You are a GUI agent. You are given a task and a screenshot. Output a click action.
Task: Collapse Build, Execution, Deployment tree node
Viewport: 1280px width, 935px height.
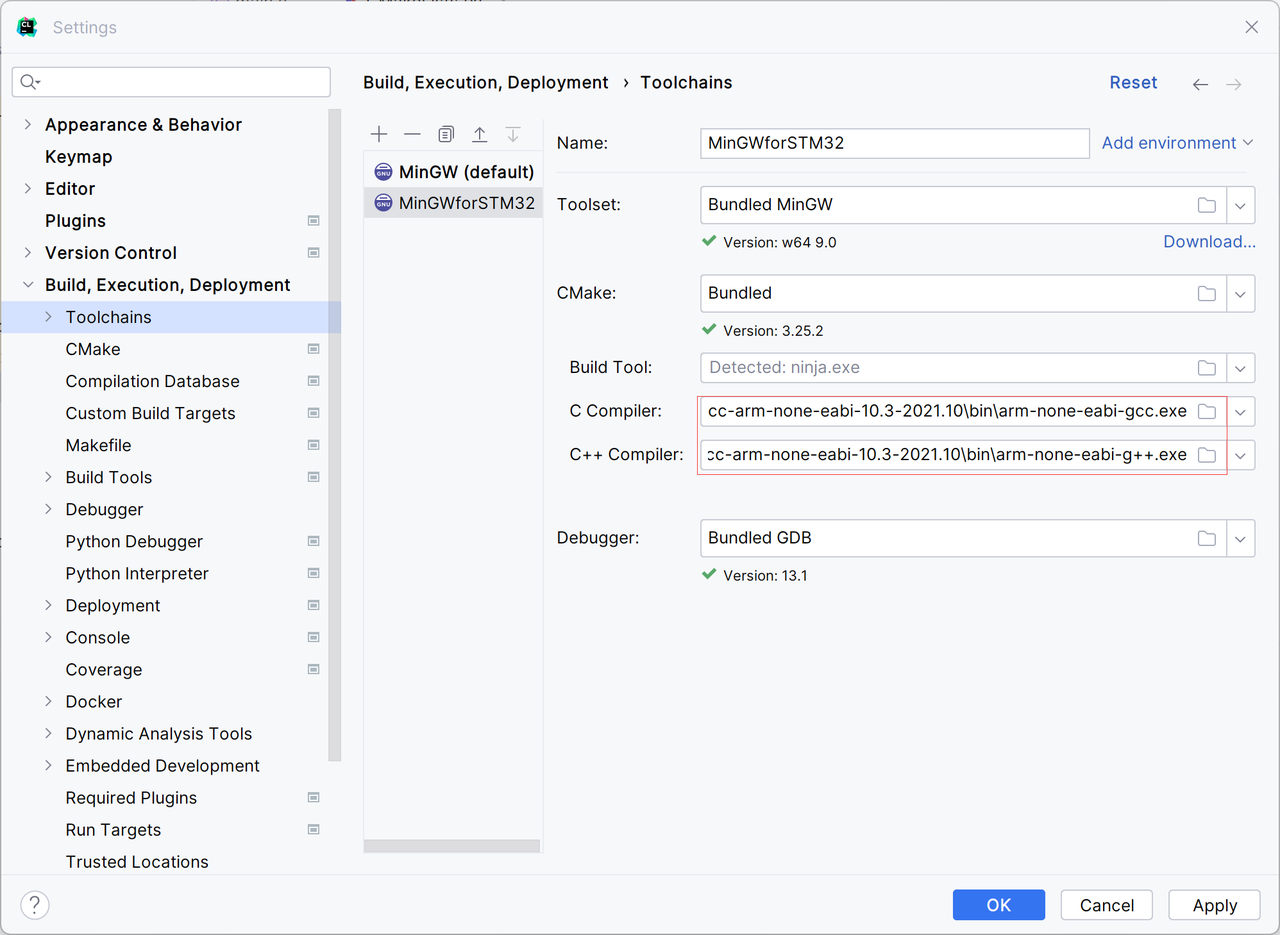click(28, 285)
